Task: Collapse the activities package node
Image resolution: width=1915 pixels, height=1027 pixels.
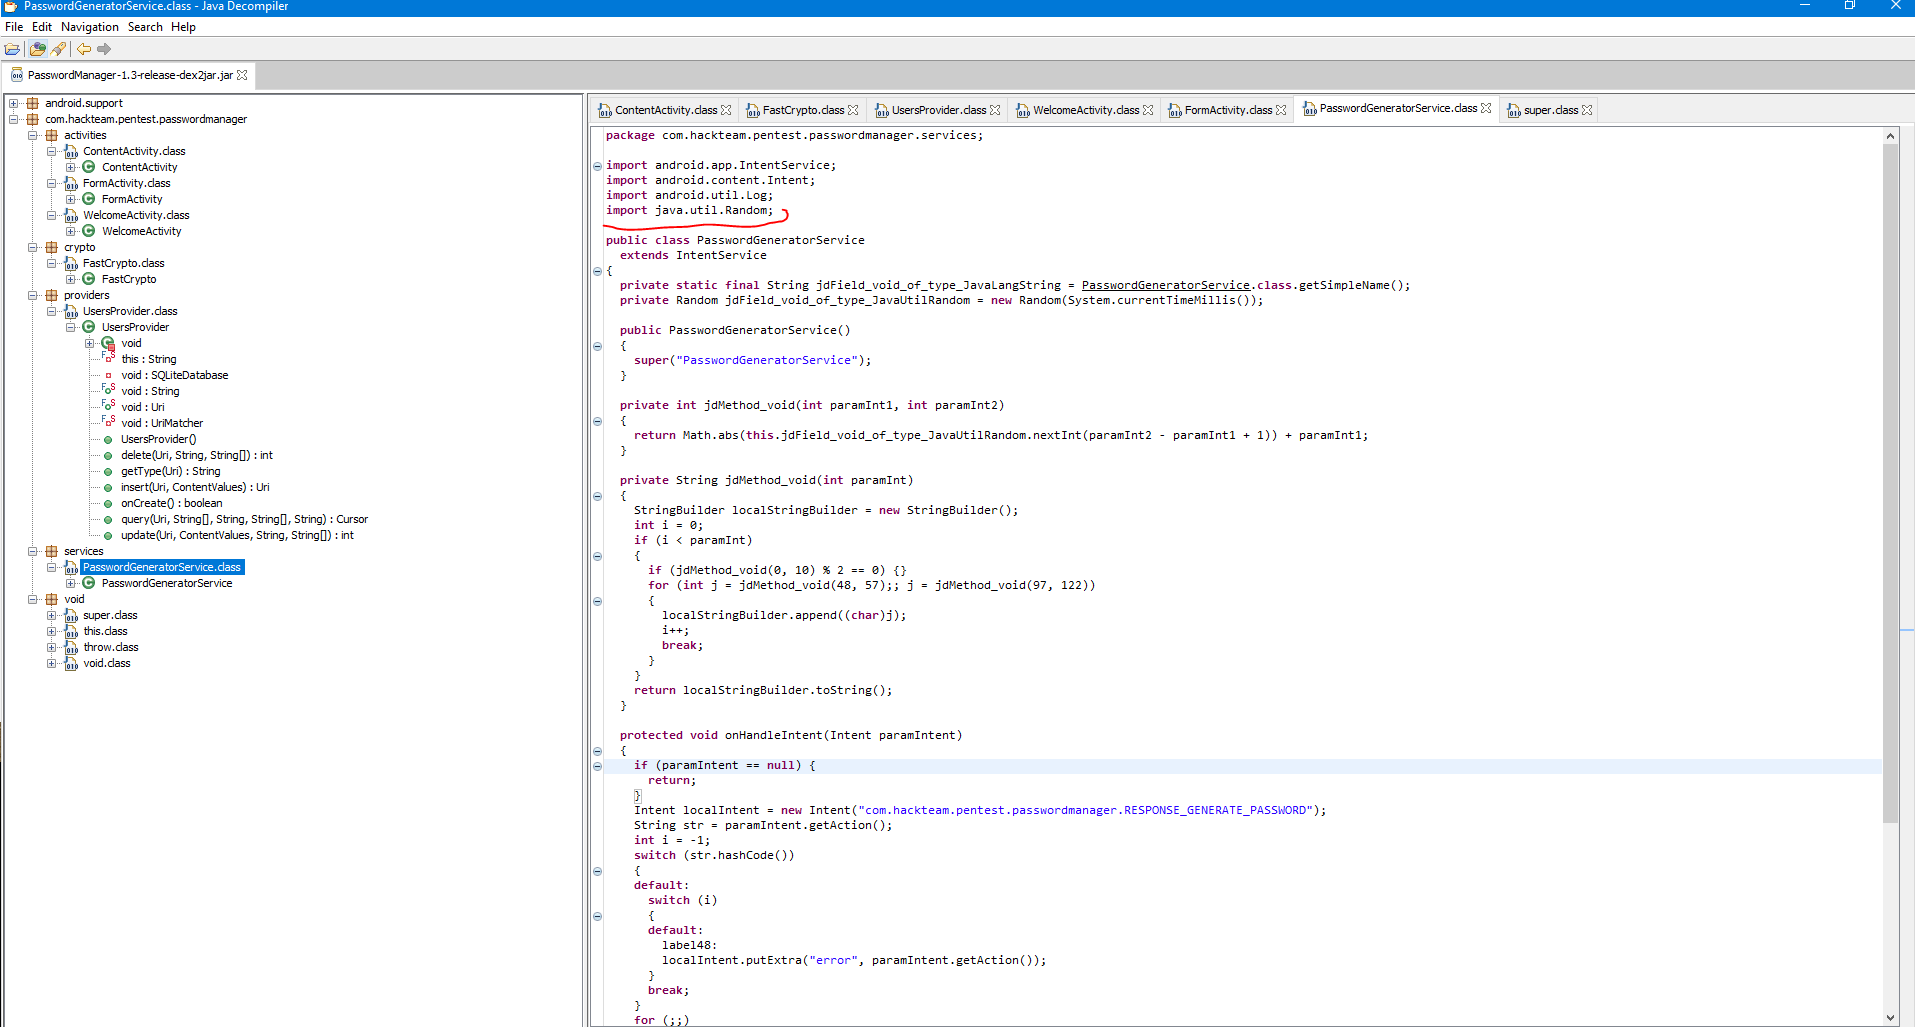Action: tap(33, 135)
